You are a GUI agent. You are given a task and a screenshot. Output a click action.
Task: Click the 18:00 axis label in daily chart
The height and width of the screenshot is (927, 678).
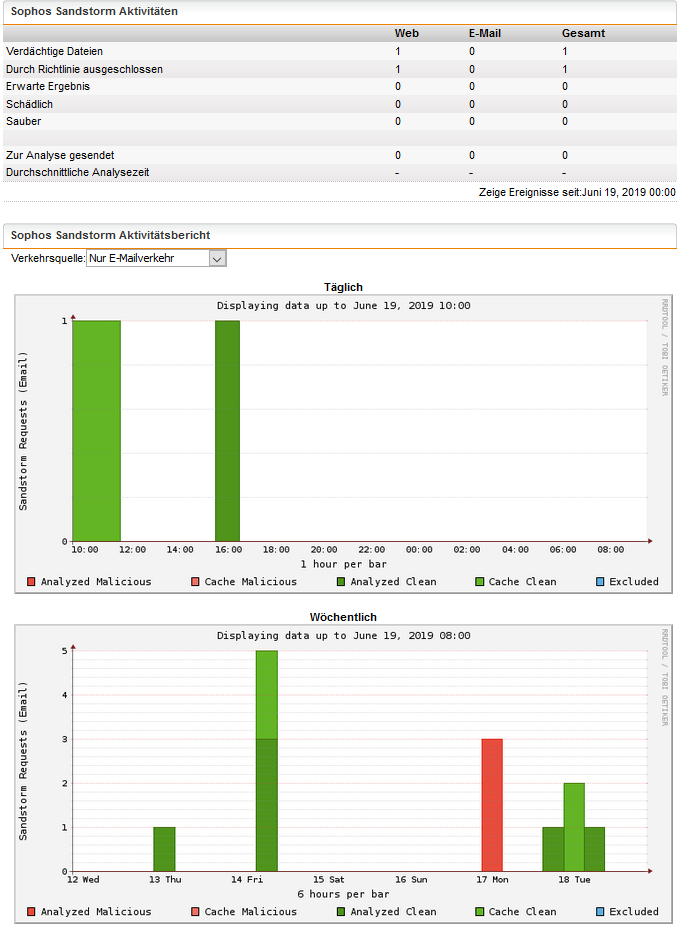[x=276, y=550]
